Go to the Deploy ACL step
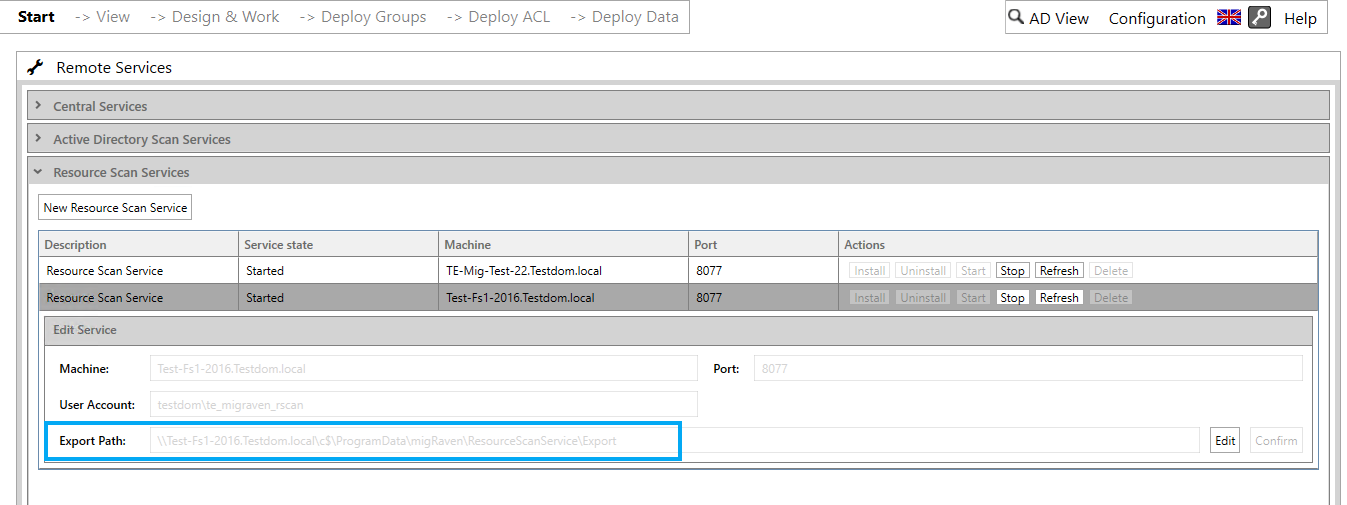Image resolution: width=1347 pixels, height=505 pixels. pos(498,17)
